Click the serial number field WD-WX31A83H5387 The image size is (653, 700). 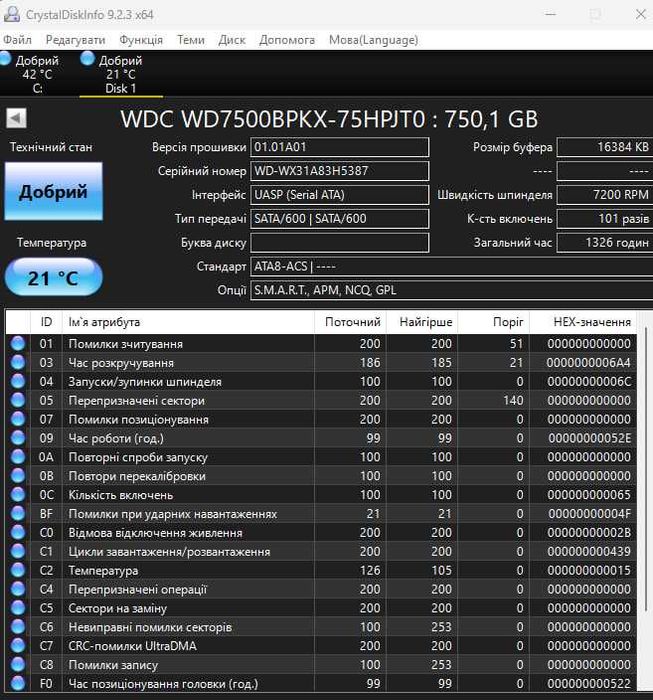340,171
